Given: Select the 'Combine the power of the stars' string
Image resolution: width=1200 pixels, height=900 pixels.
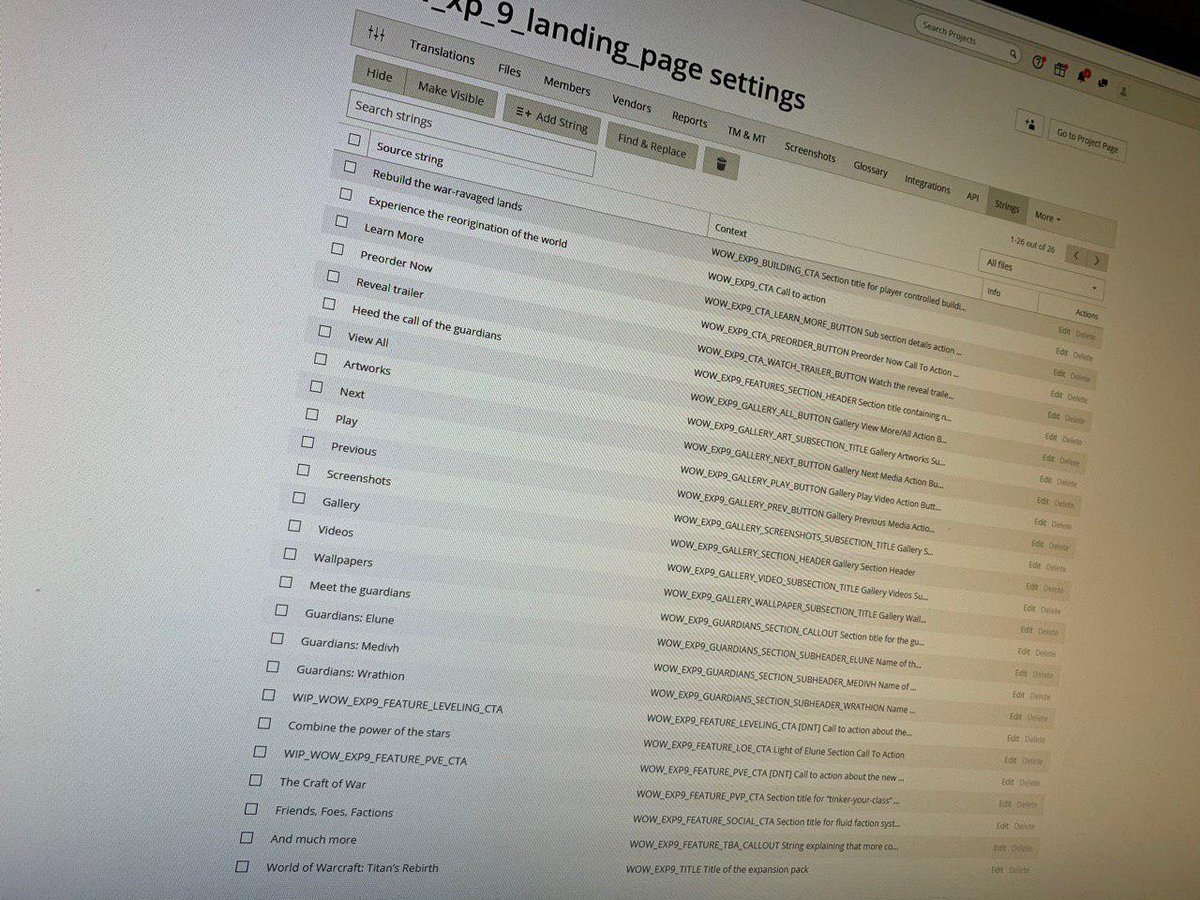Looking at the screenshot, I should [369, 729].
